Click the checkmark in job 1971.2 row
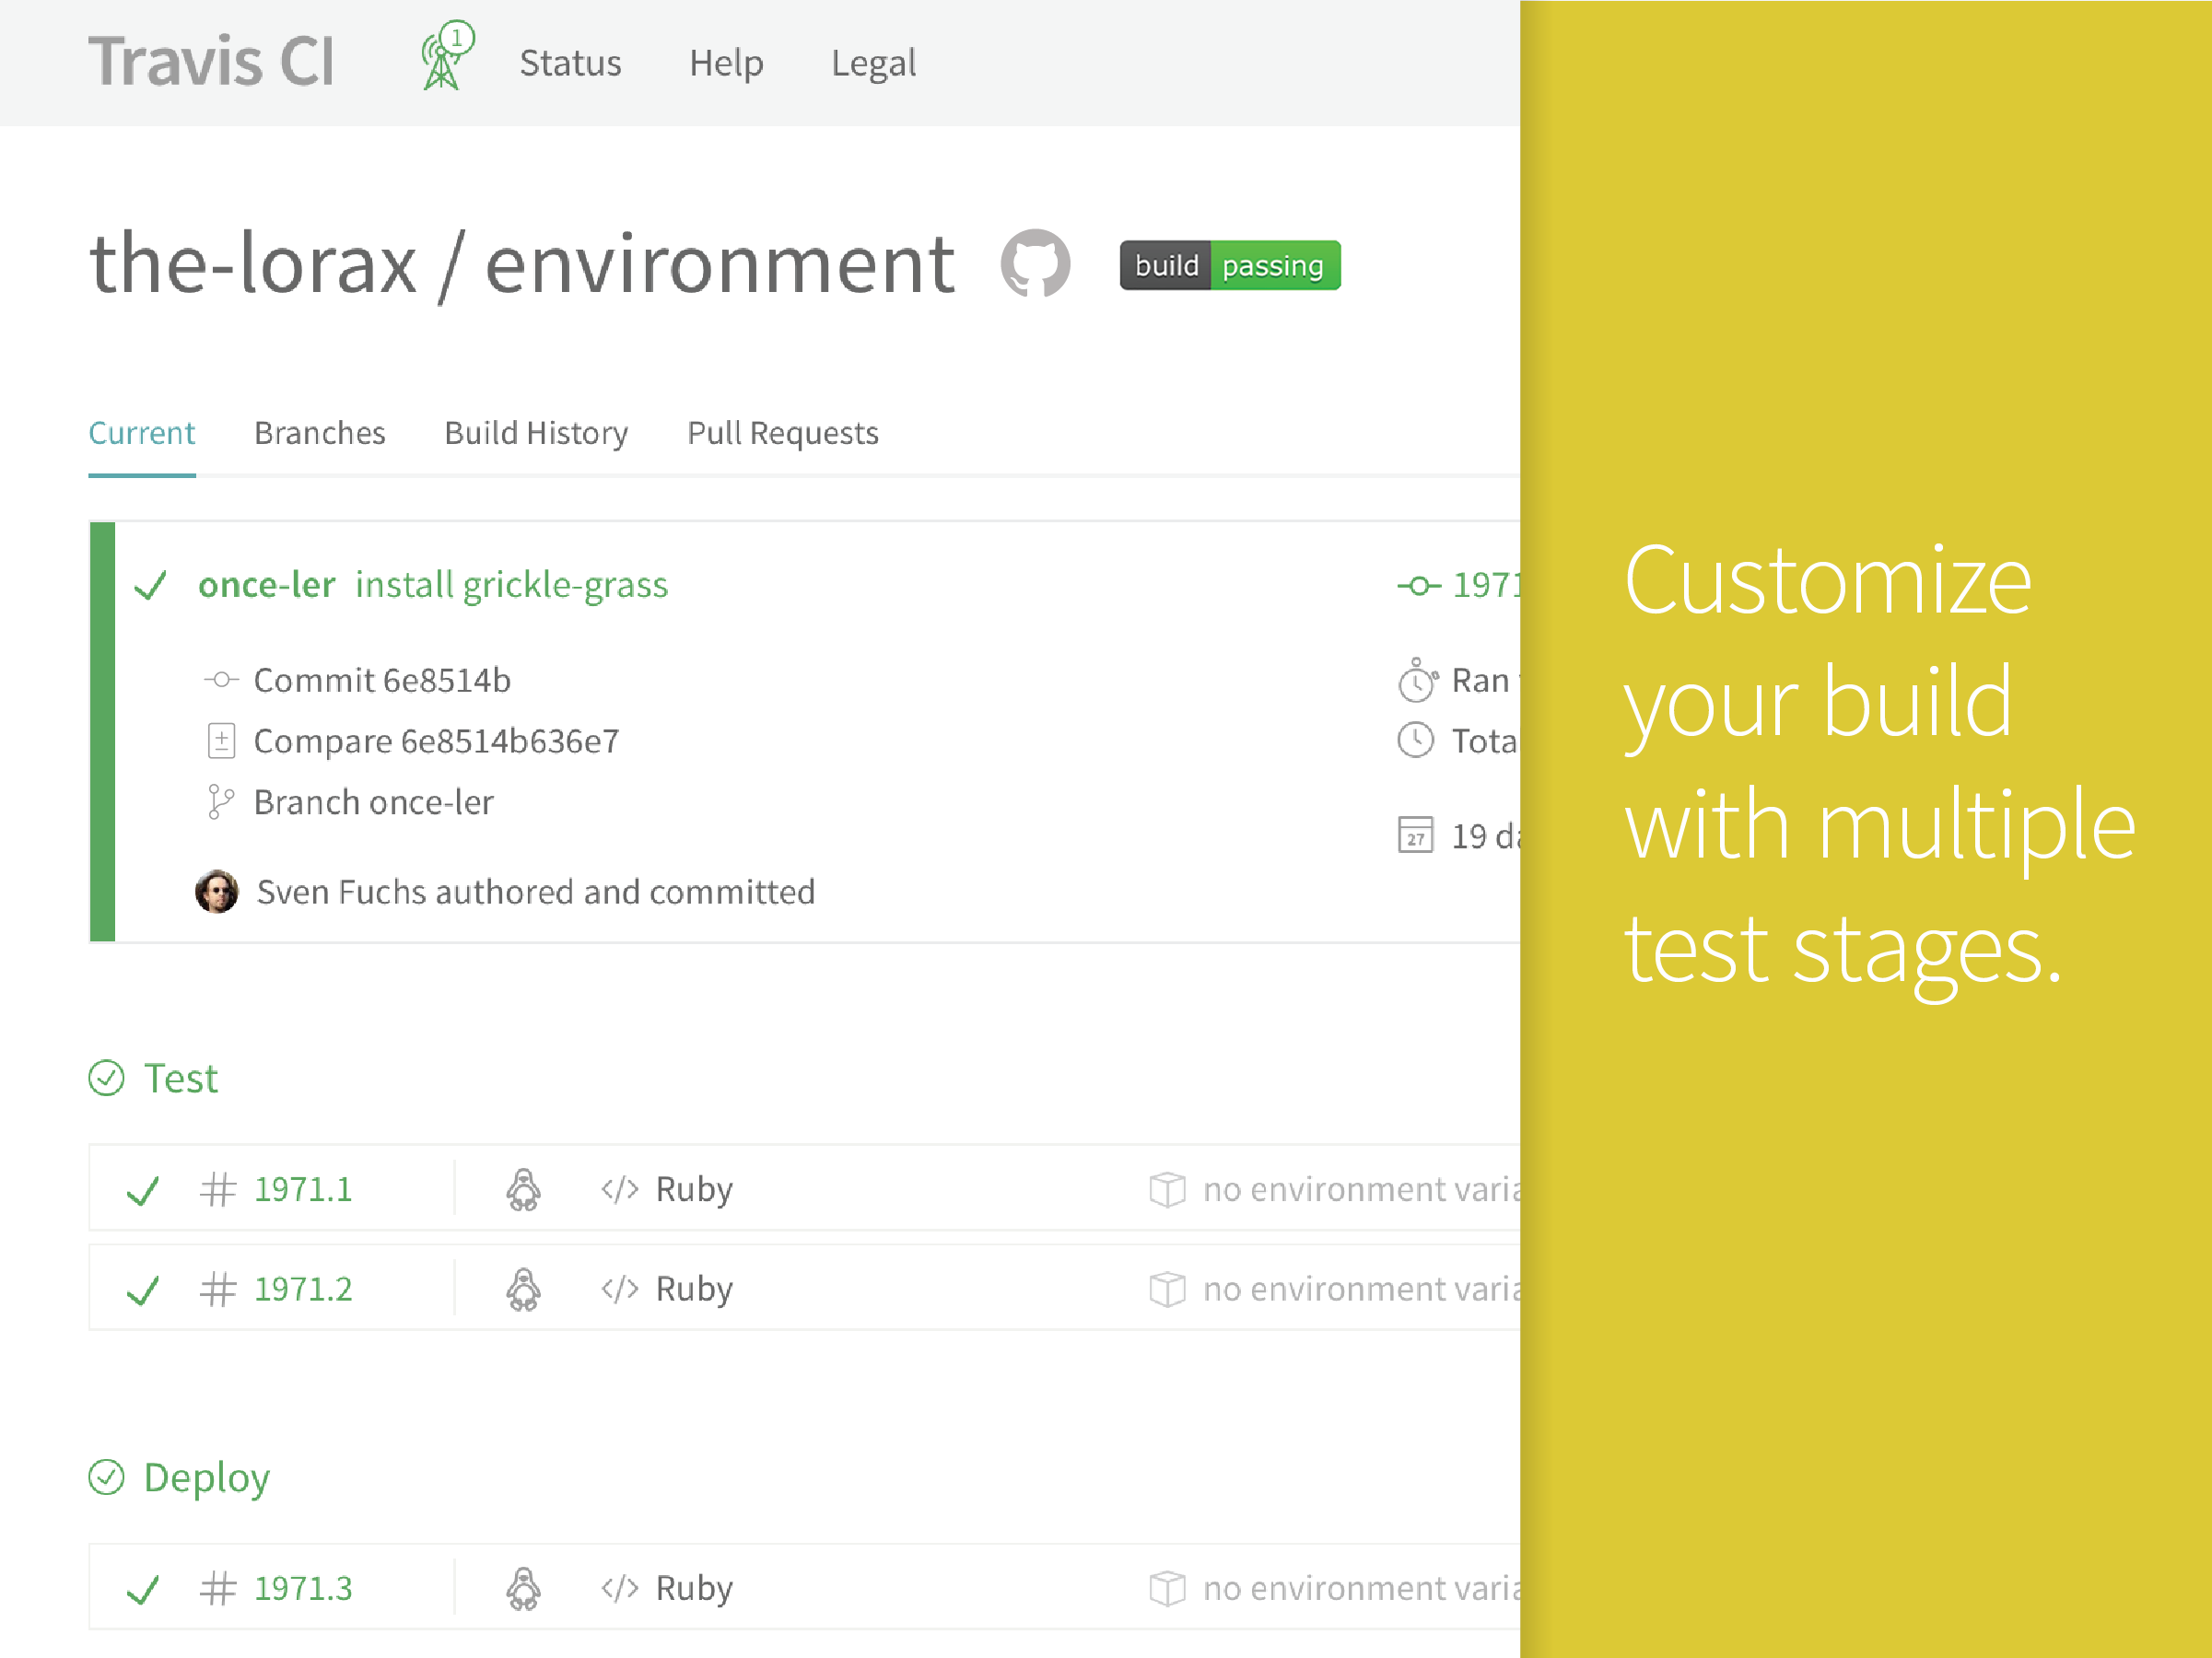 coord(143,1290)
